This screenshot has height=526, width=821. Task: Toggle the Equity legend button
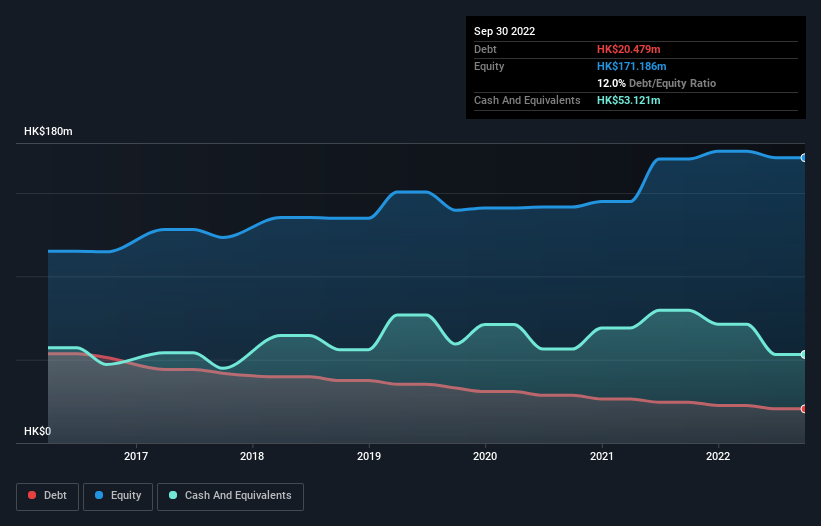(118, 496)
